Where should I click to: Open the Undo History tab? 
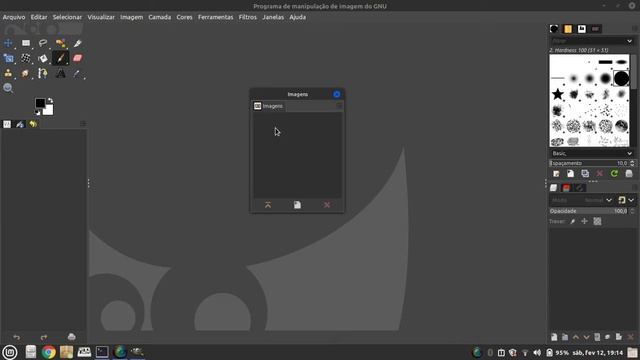click(x=33, y=124)
